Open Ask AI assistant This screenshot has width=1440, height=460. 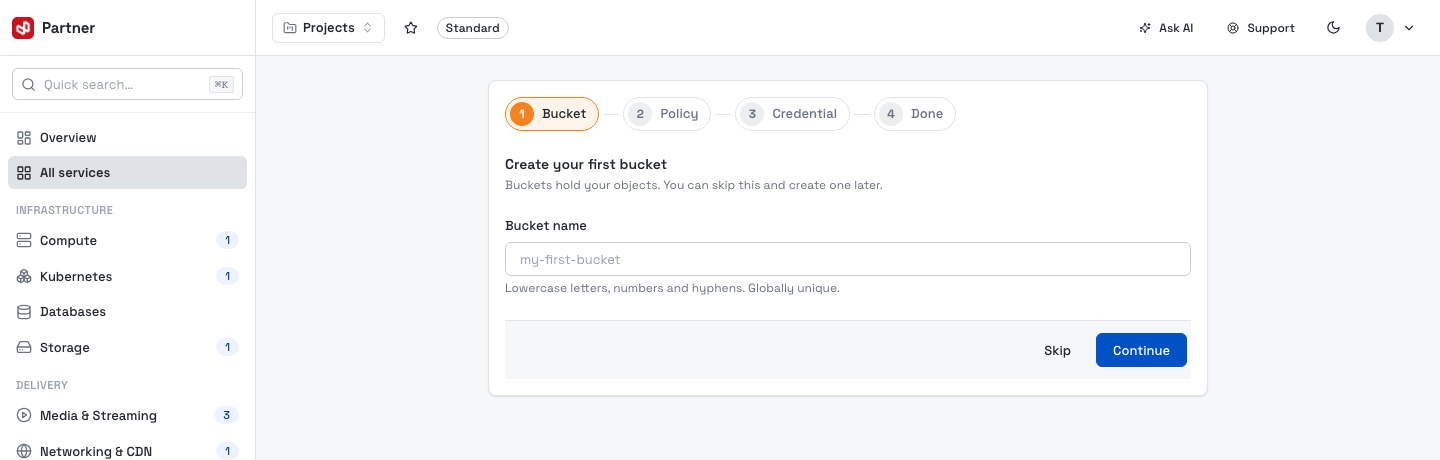point(1166,28)
